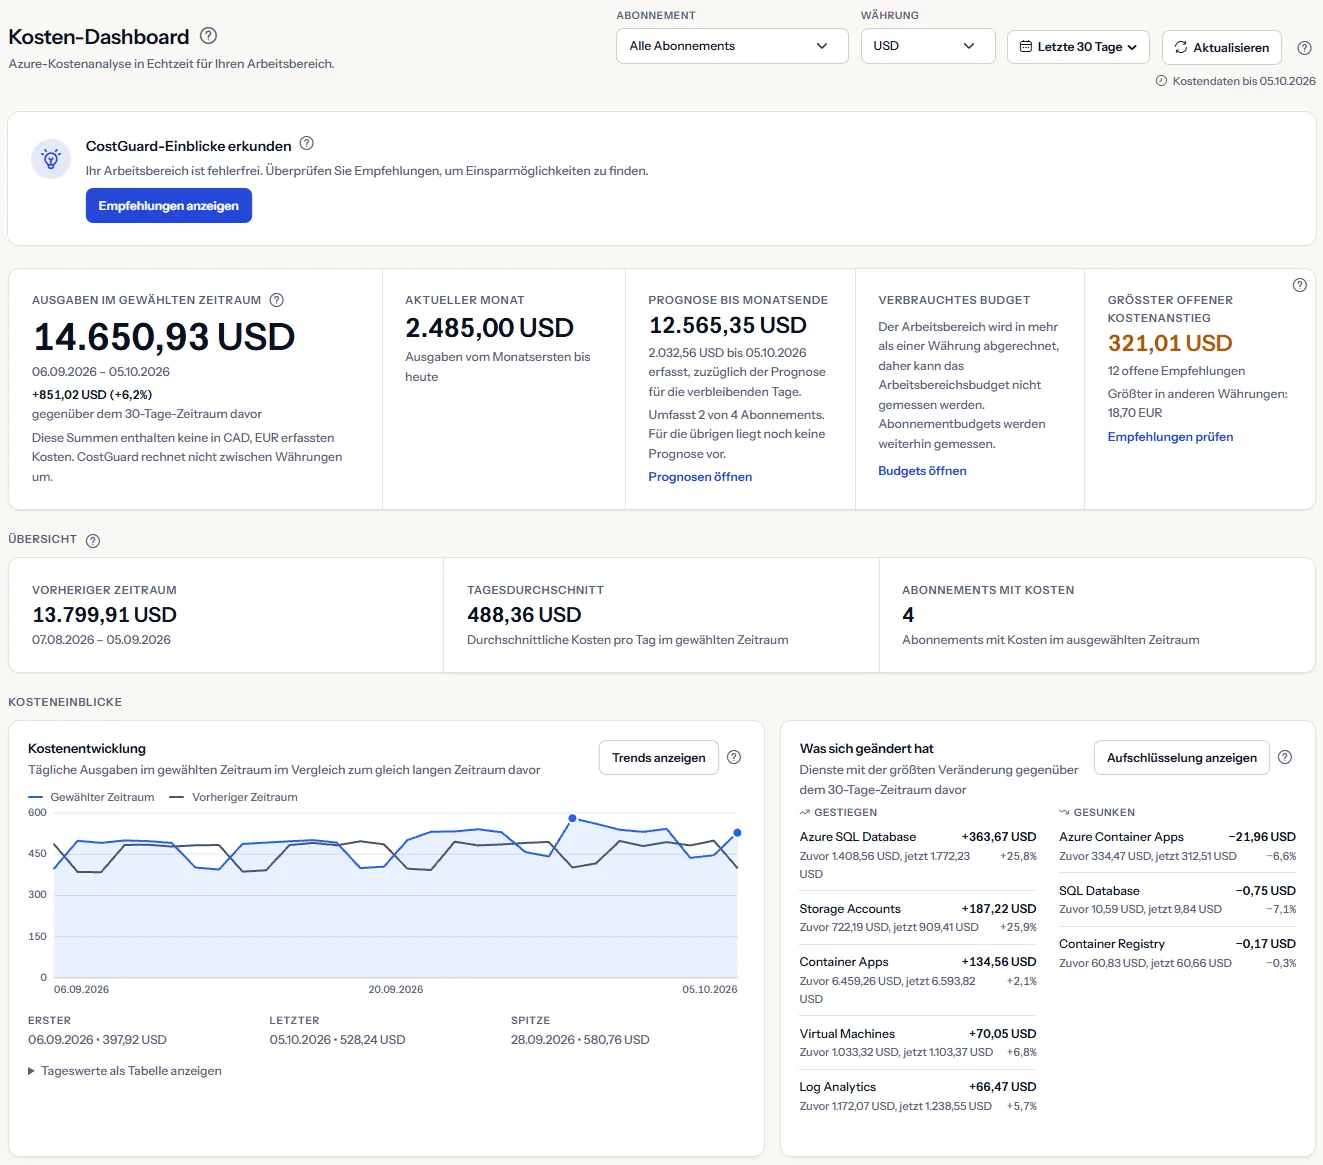Toggle Gewählter Zeitraum legend entry
Viewport: 1323px width, 1165px height.
(x=92, y=798)
